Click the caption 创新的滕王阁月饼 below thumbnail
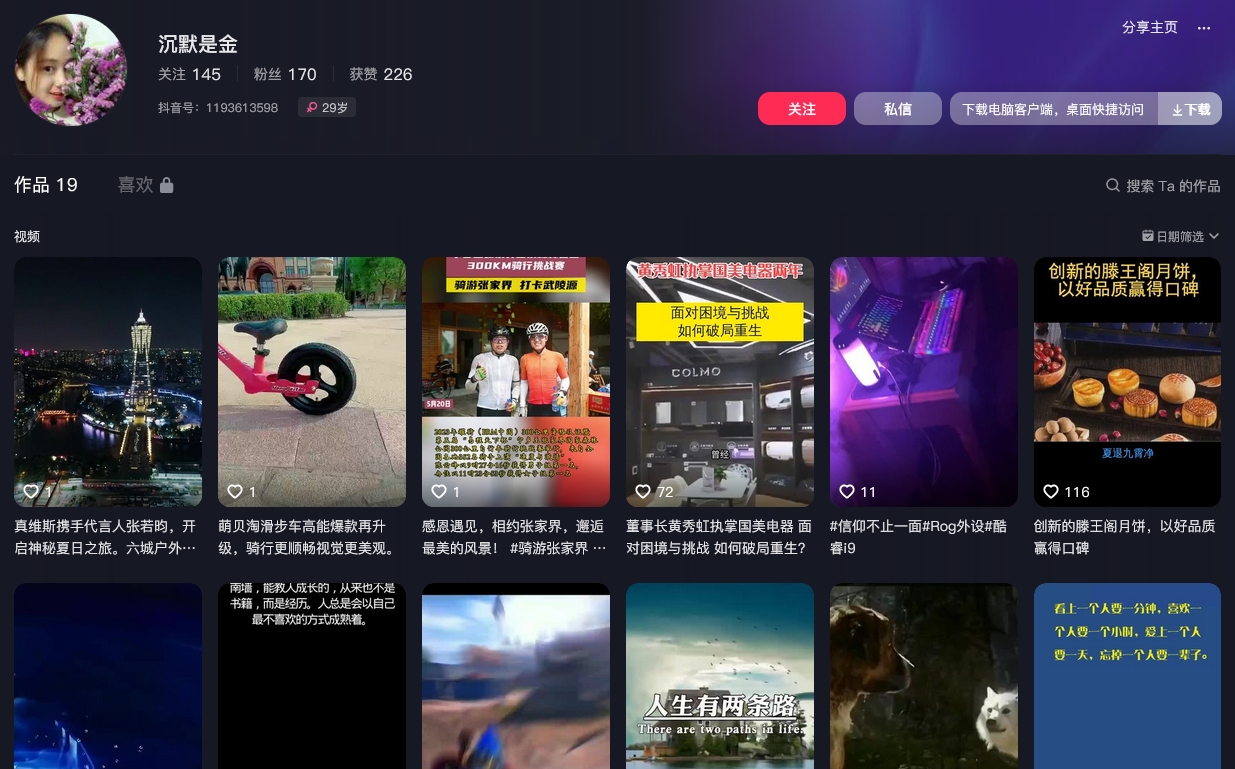Screen dimensions: 1235x769 pyautogui.click(x=1125, y=537)
